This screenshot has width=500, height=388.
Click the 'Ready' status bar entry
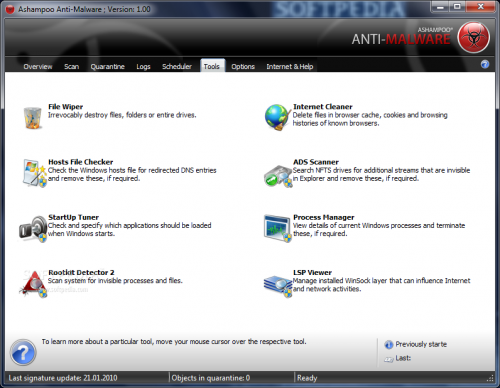tap(307, 378)
